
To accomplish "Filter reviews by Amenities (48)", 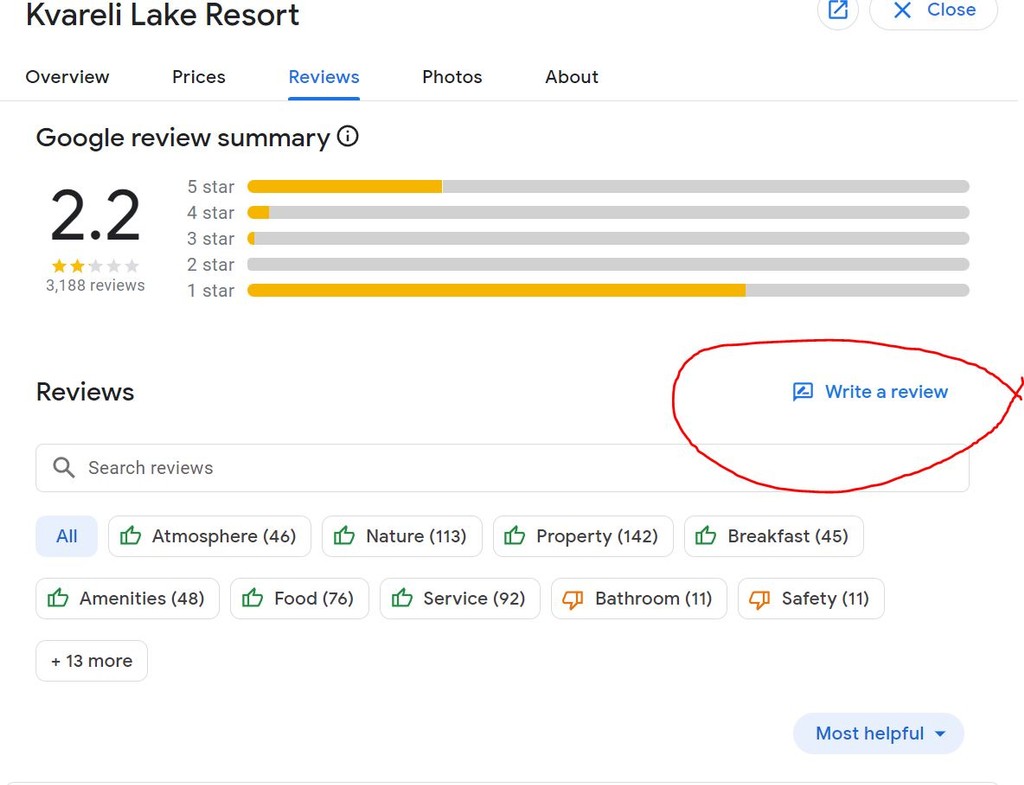I will pyautogui.click(x=127, y=598).
